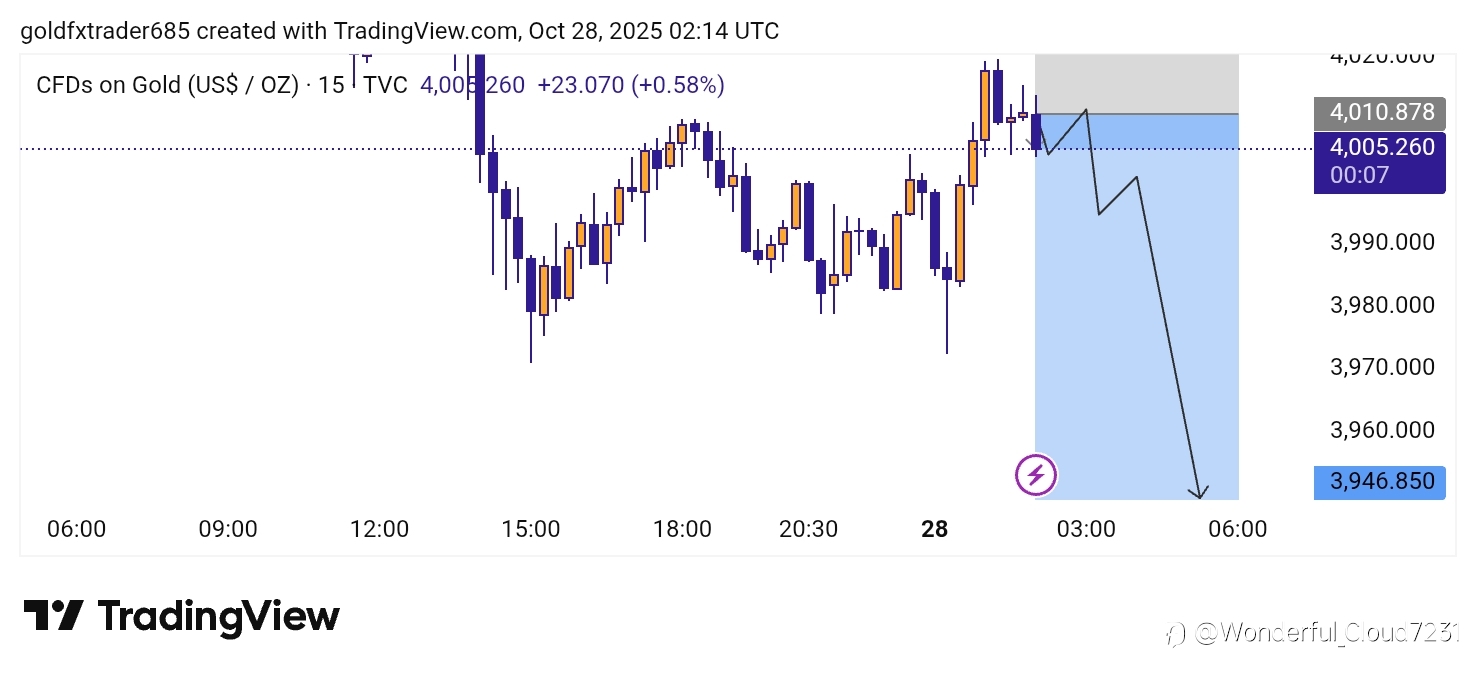1476x676 pixels.
Task: Click the gray 4,010.878 price label
Action: coord(1380,112)
